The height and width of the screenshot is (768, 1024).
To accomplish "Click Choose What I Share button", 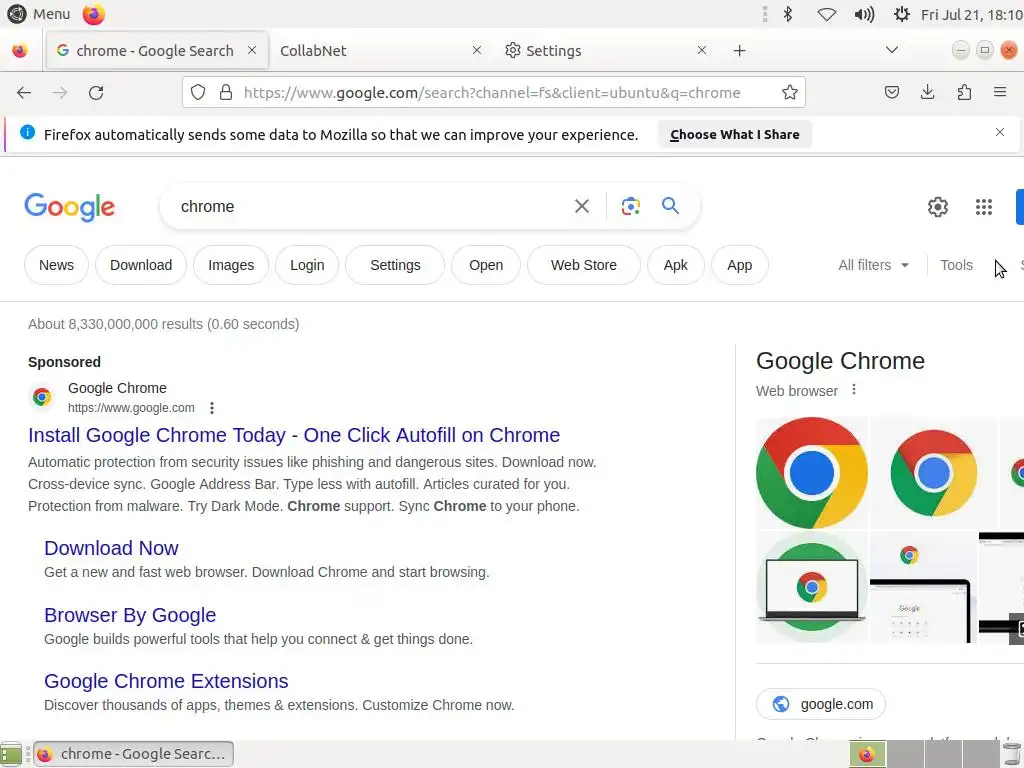I will [x=735, y=135].
